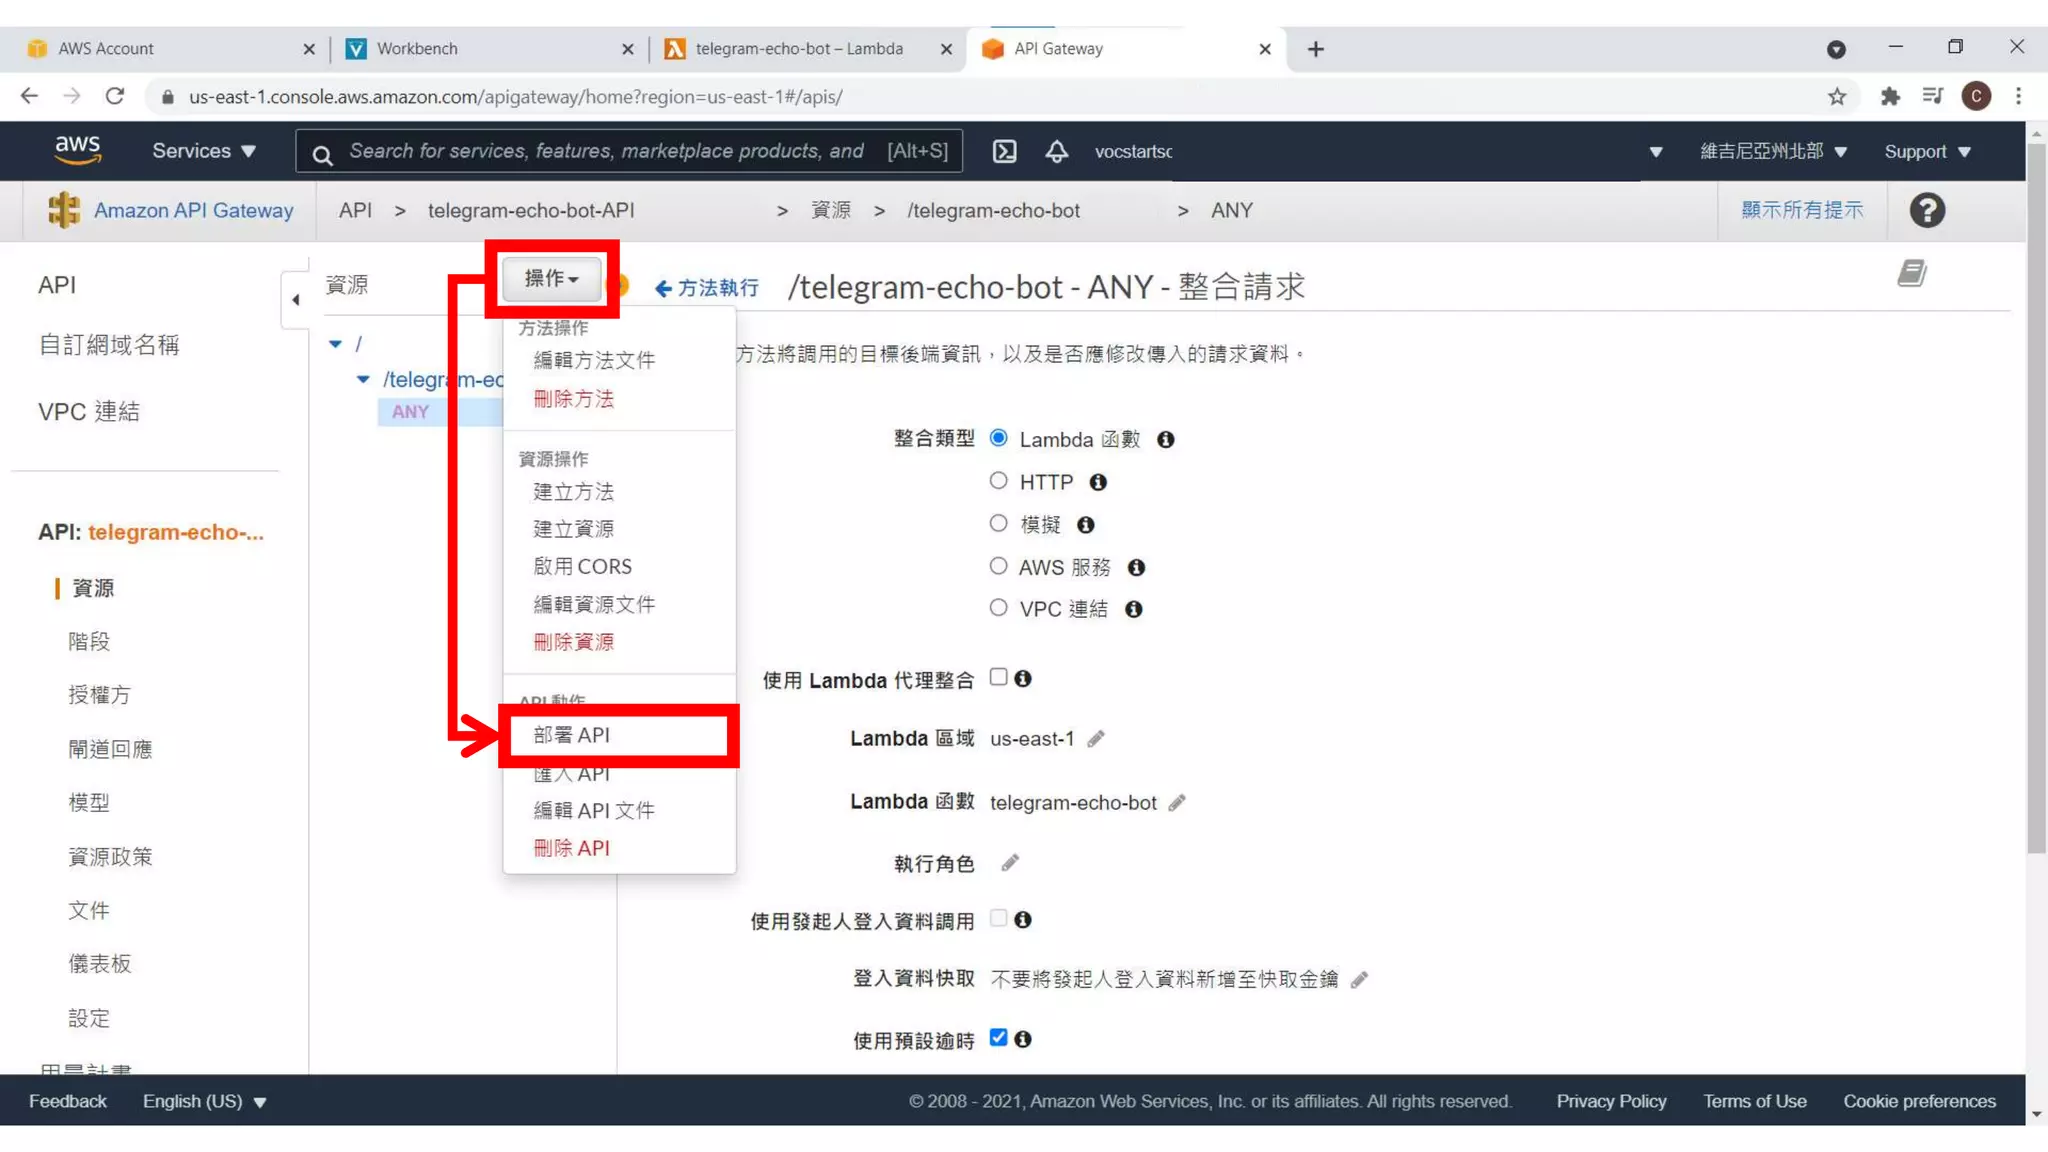Uncheck the 使用預設逾時 checkbox
Image resolution: width=2048 pixels, height=1152 pixels.
tap(998, 1037)
